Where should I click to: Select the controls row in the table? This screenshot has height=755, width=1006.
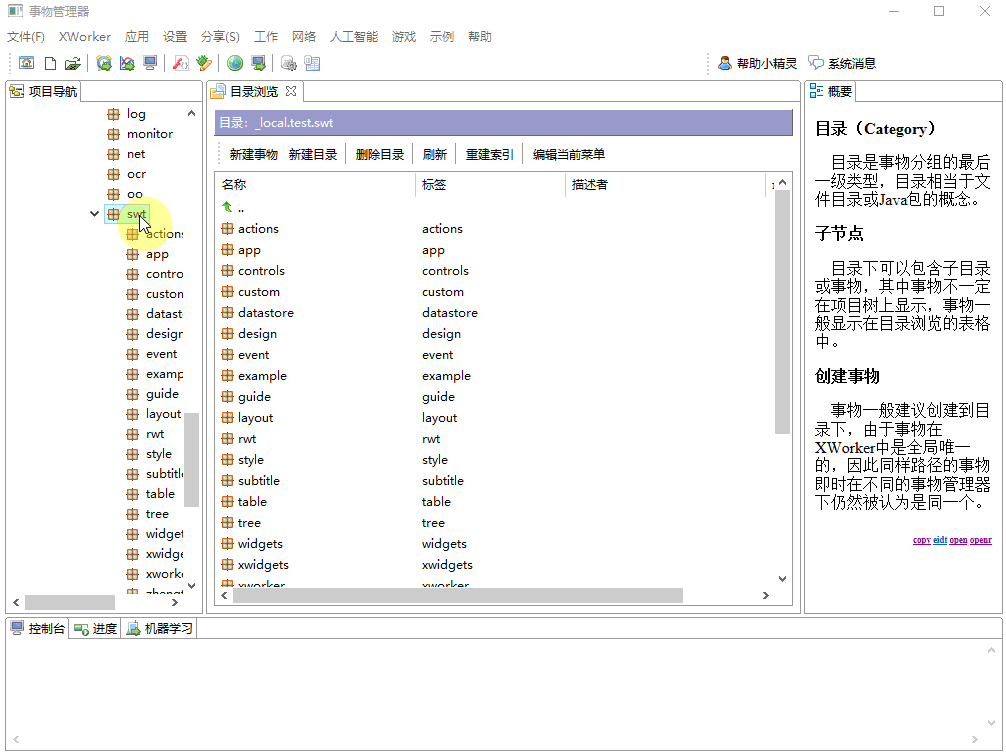click(493, 271)
